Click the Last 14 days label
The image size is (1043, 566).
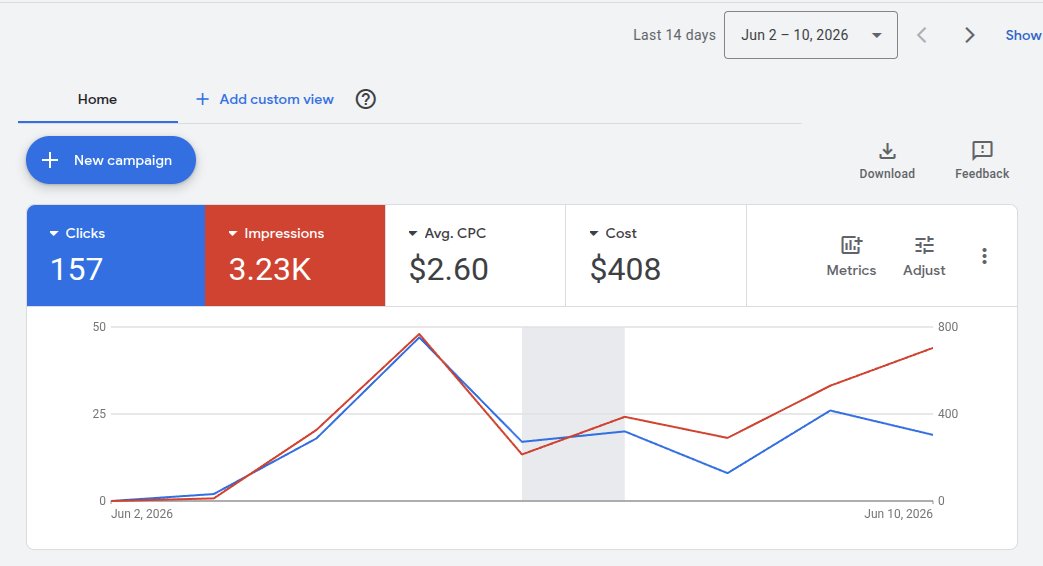(674, 35)
